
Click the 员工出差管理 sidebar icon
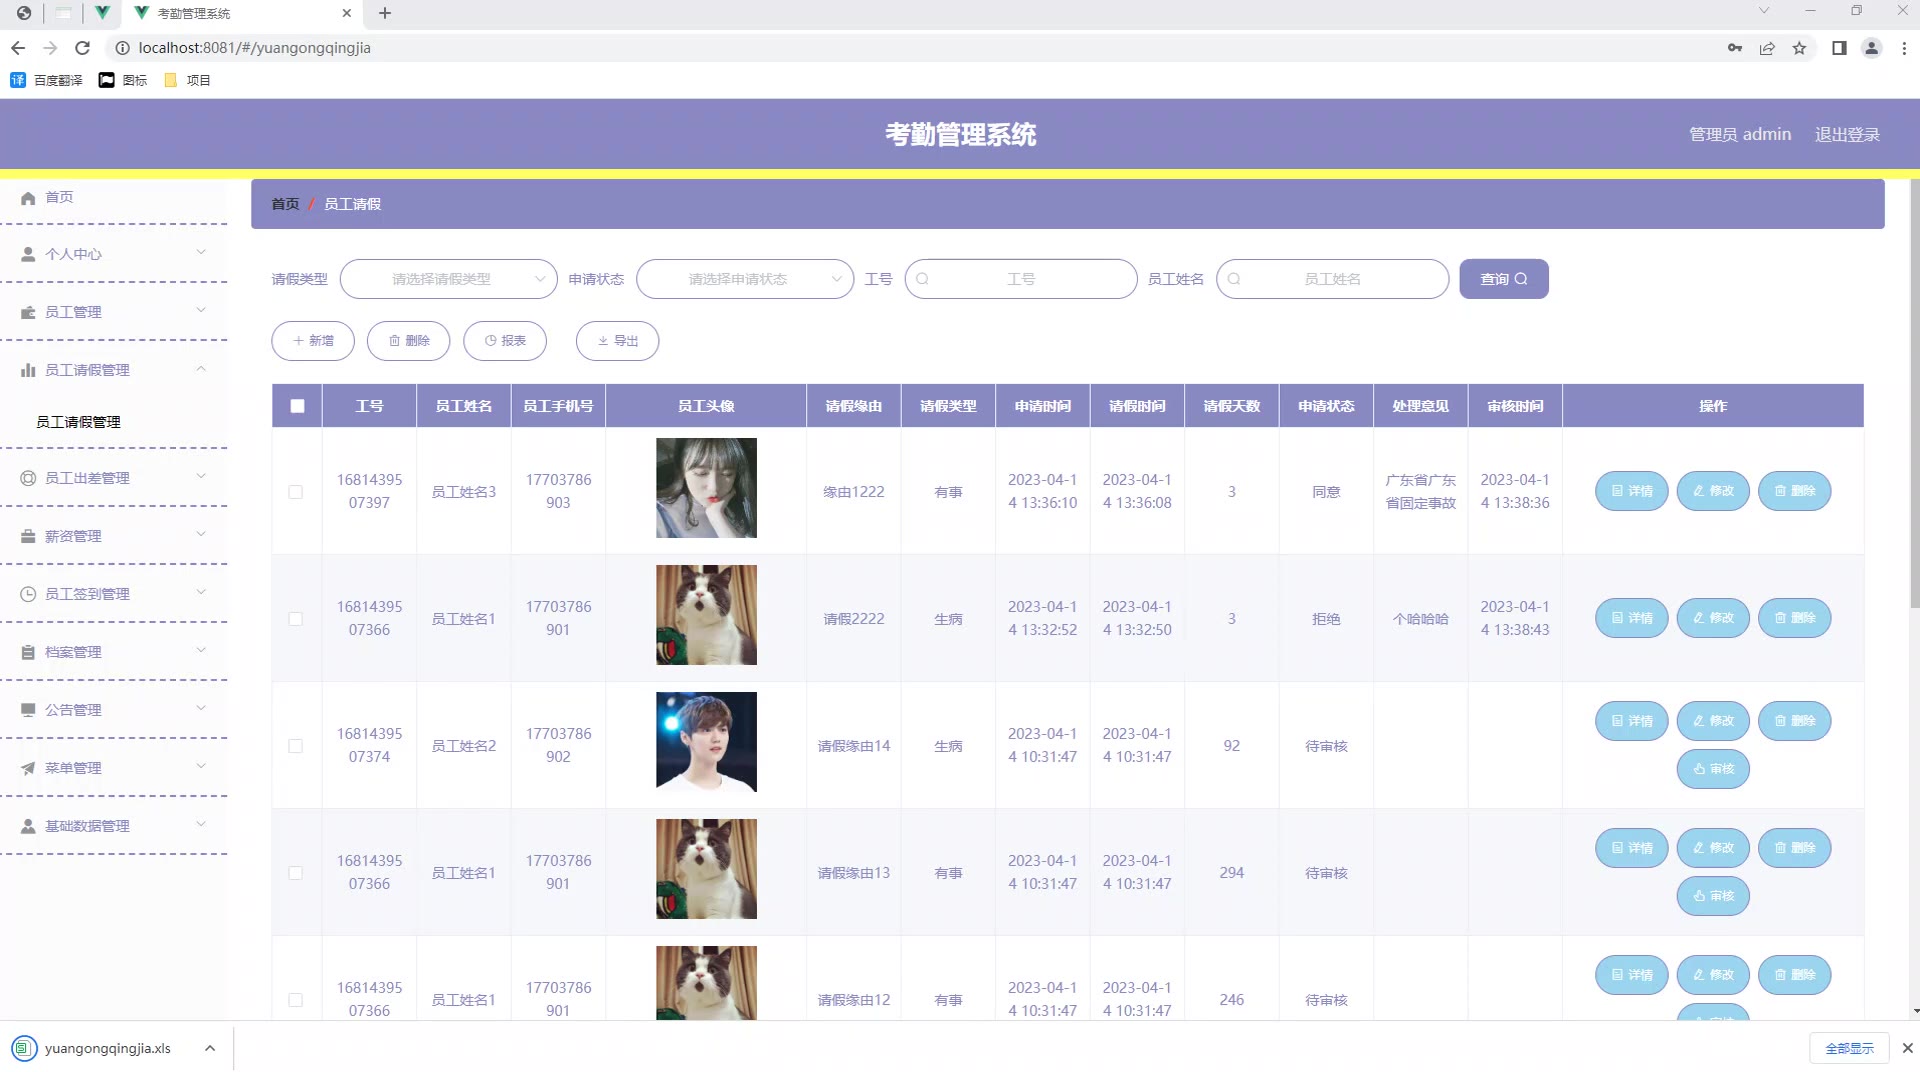pos(28,478)
